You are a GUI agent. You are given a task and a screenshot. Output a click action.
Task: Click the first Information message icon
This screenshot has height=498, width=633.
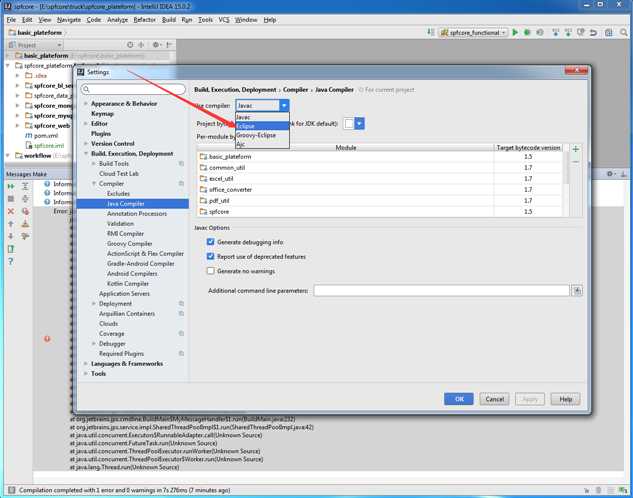pyautogui.click(x=47, y=184)
